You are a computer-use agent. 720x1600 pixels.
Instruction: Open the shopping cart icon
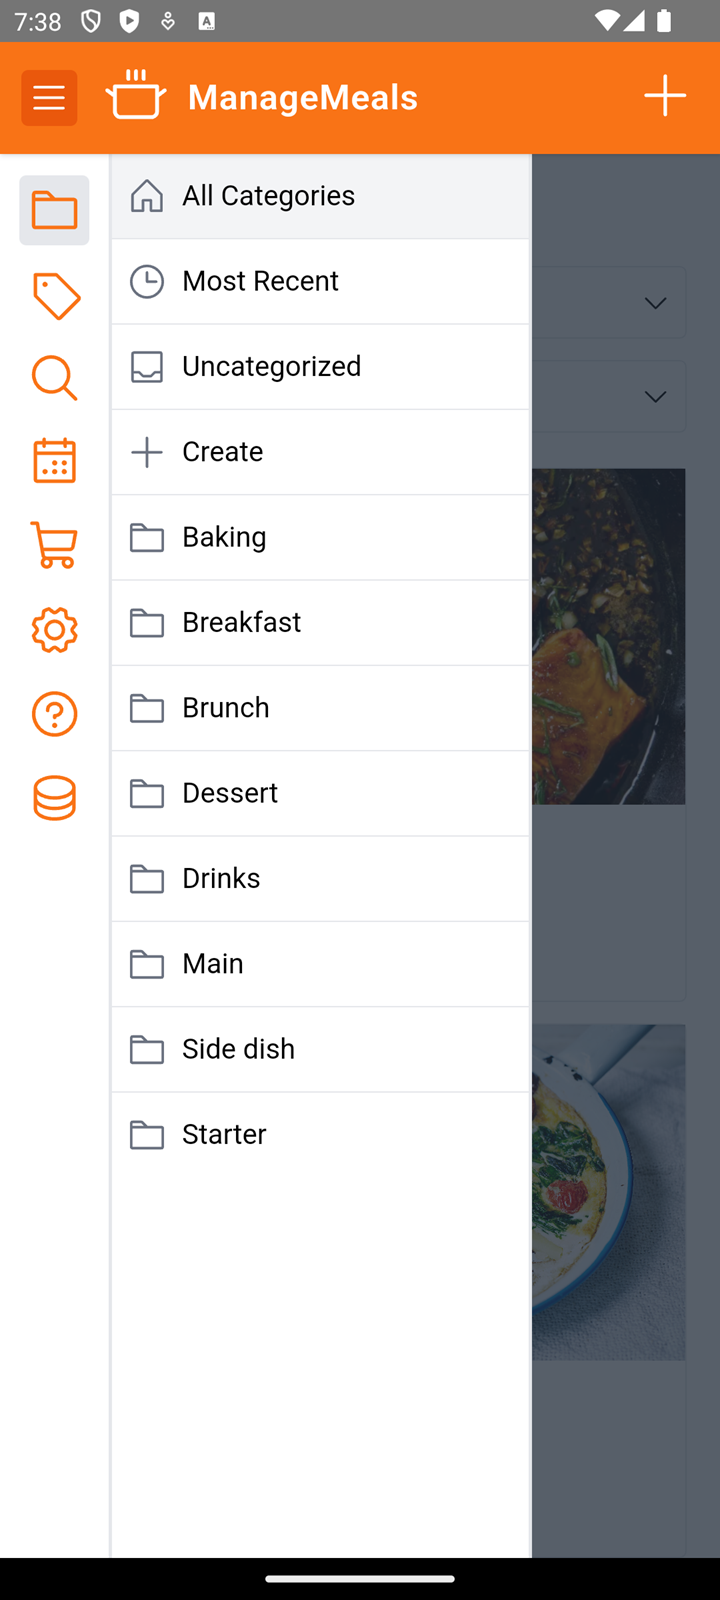click(x=55, y=545)
